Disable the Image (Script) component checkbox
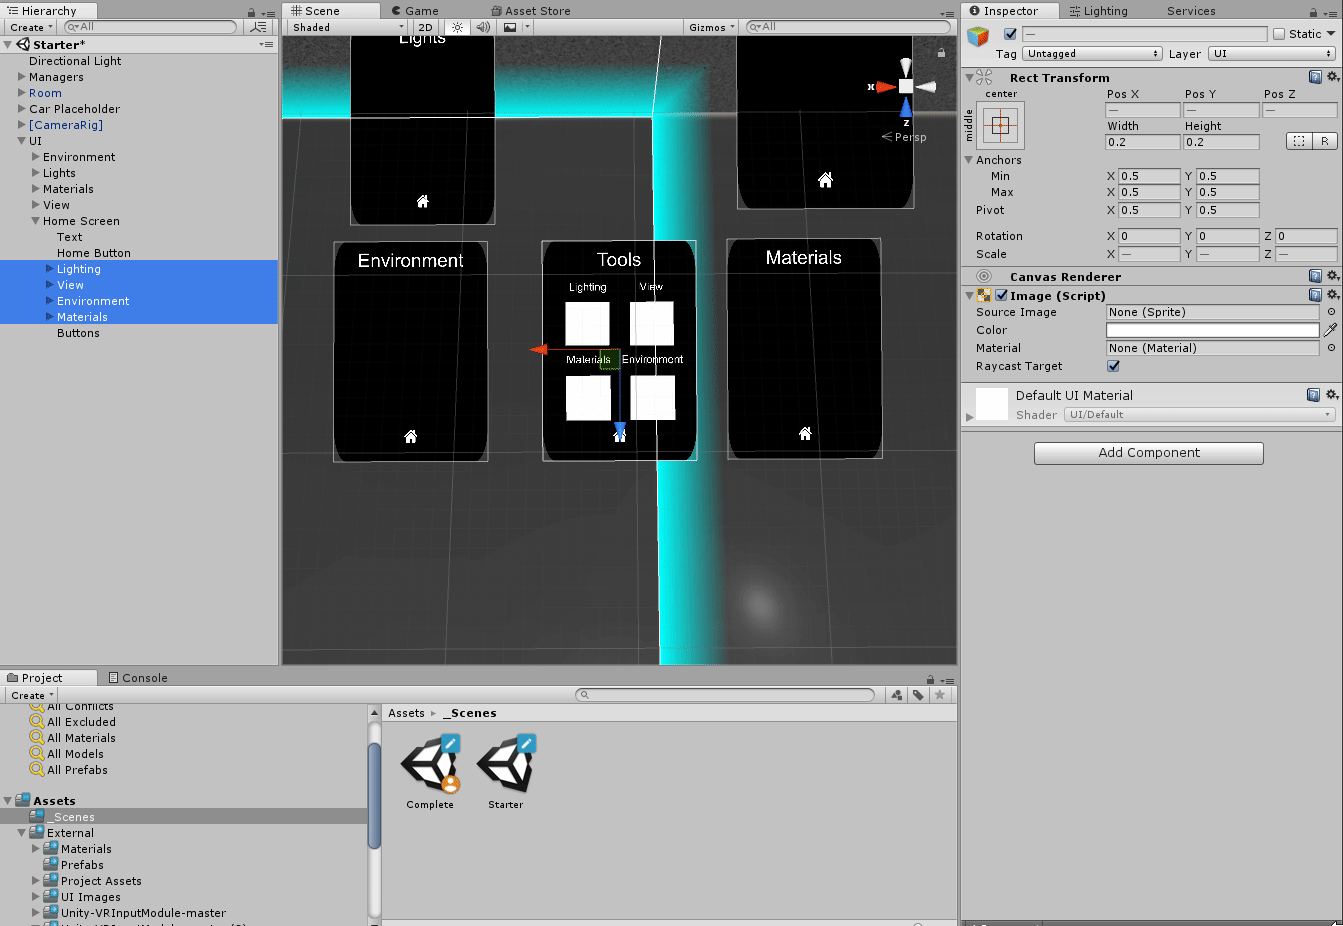The image size is (1343, 926). pyautogui.click(x=1001, y=296)
